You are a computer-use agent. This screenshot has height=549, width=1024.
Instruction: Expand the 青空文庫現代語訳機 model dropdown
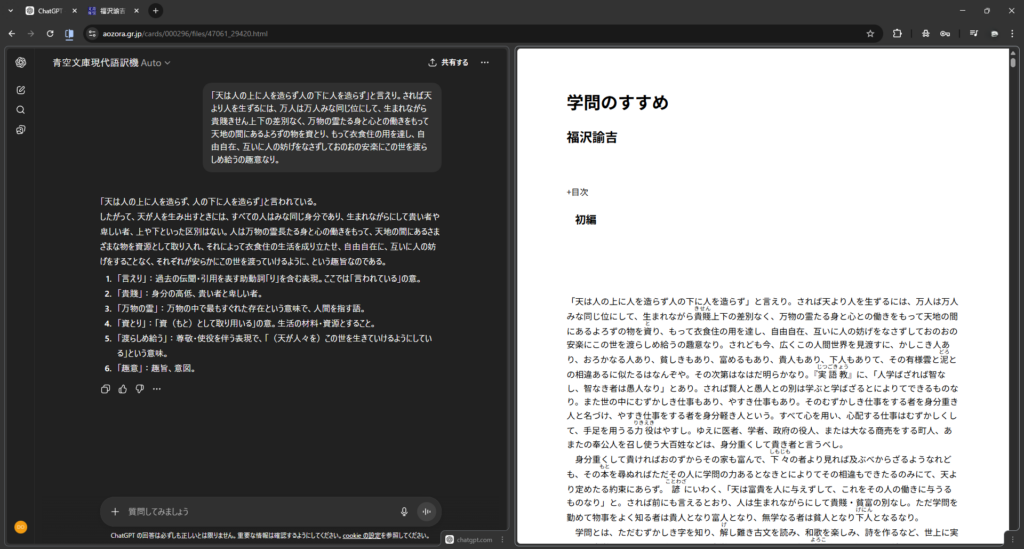[x=111, y=62]
